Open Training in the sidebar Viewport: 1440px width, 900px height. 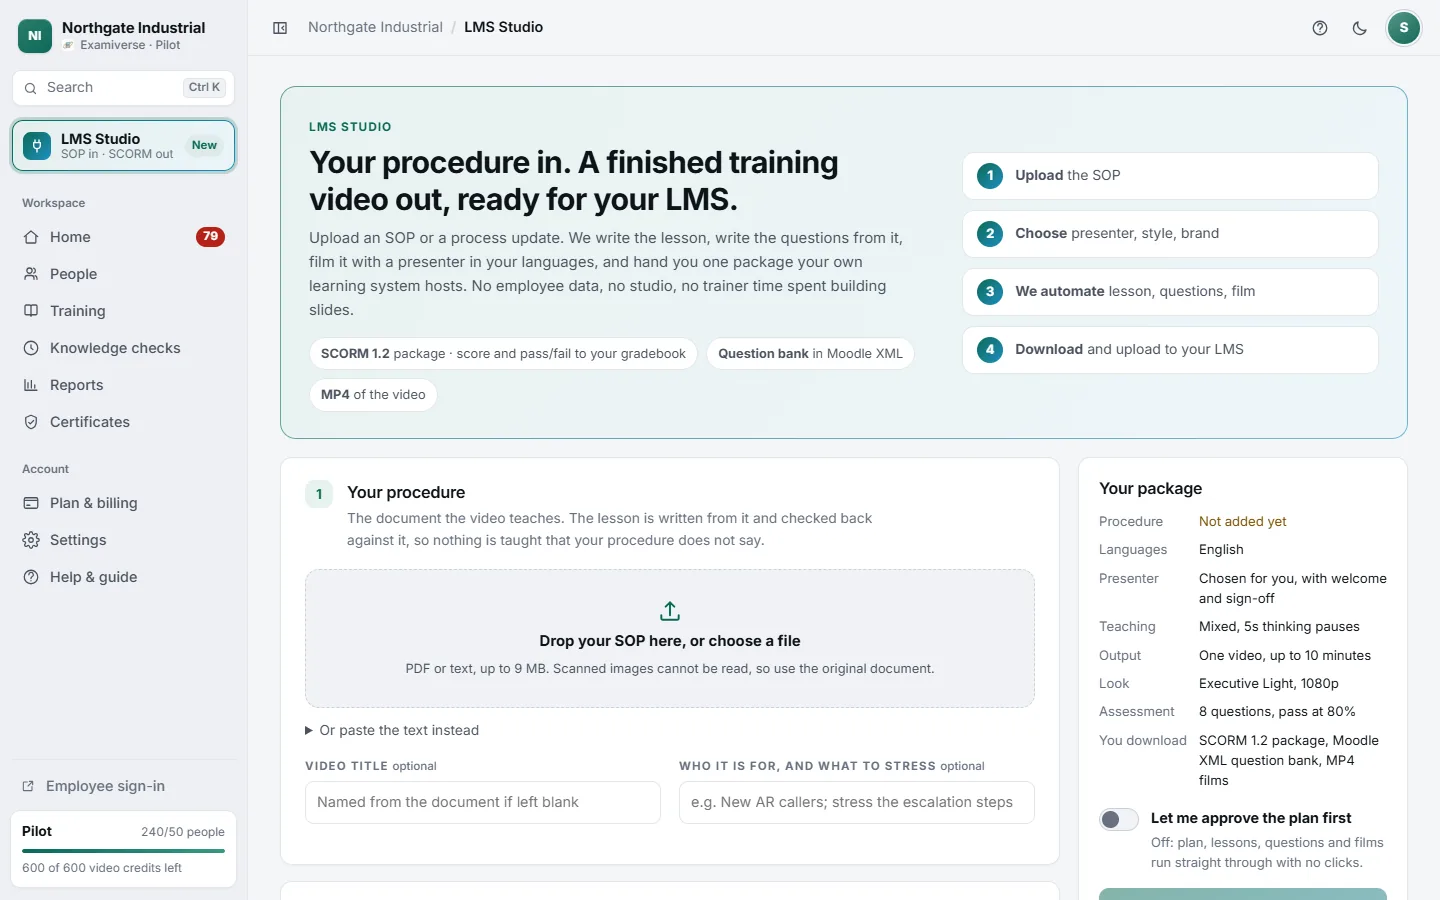pyautogui.click(x=124, y=311)
